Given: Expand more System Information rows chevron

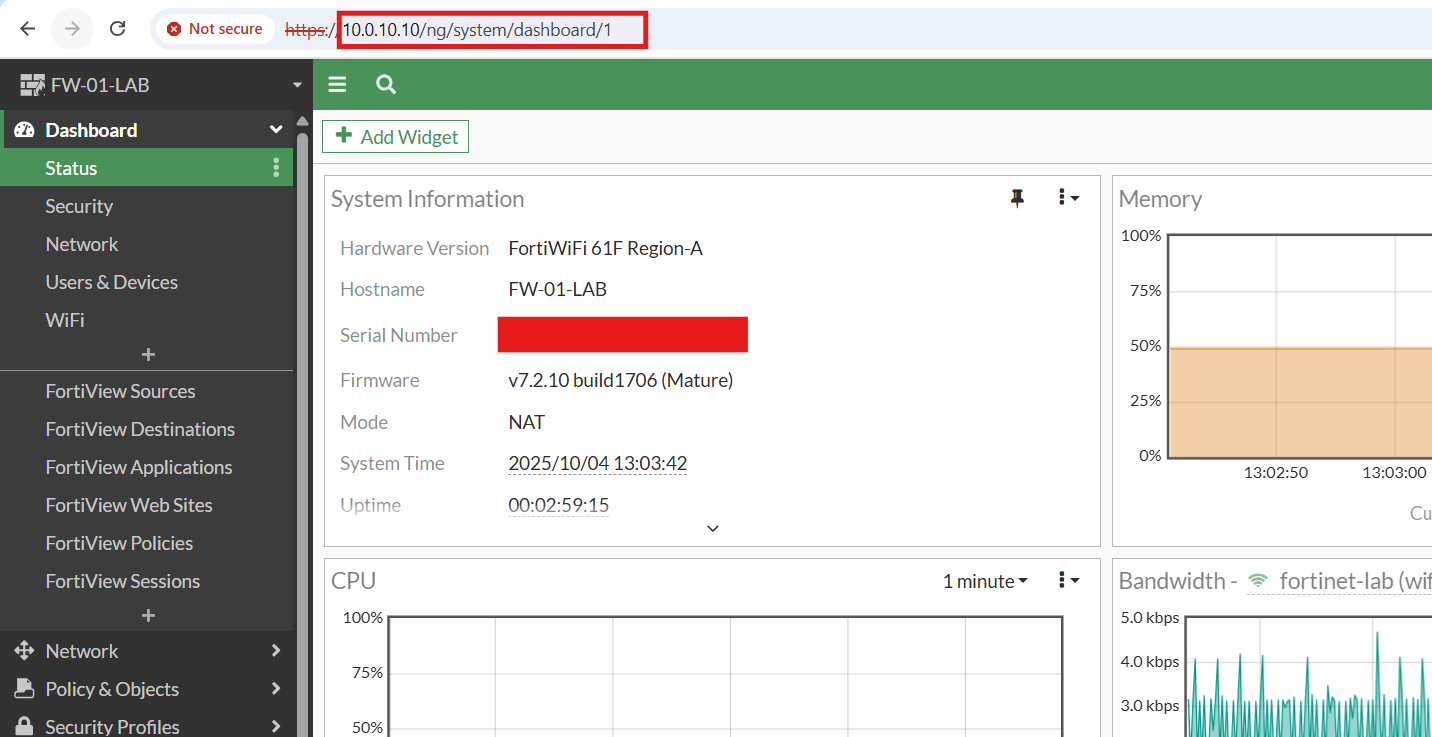Looking at the screenshot, I should (x=712, y=528).
